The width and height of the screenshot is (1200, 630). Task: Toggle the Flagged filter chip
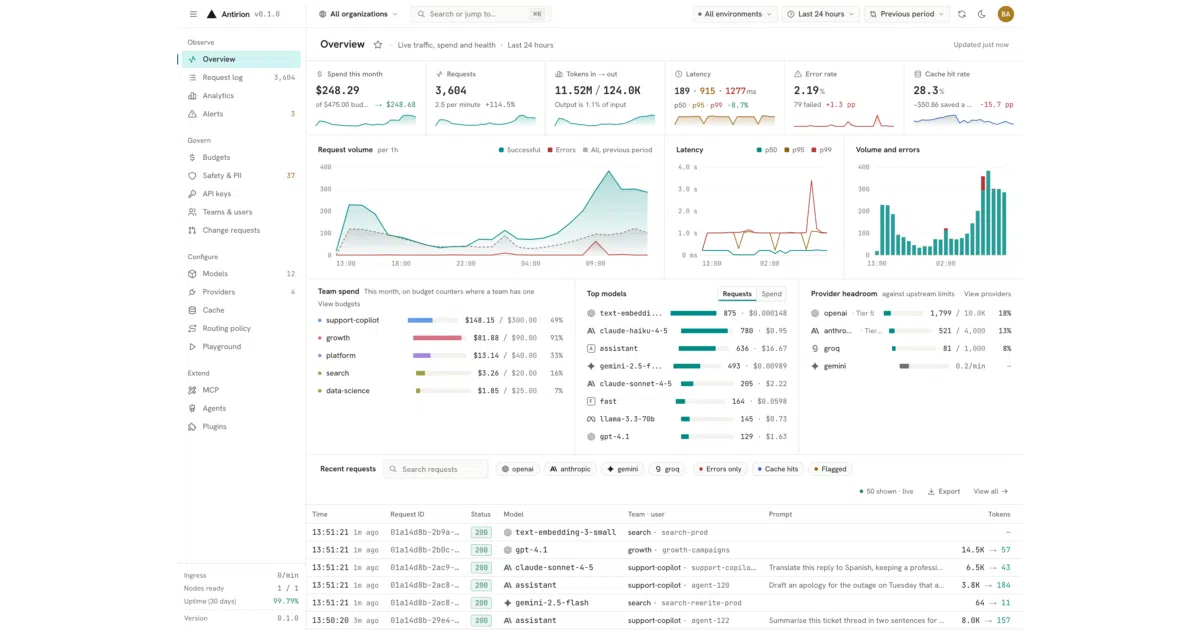click(830, 469)
